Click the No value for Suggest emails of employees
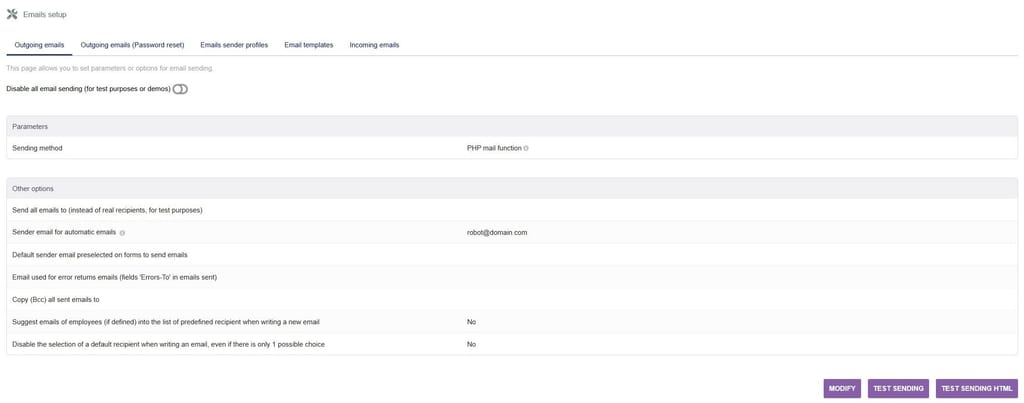This screenshot has width=1024, height=403. coord(471,322)
